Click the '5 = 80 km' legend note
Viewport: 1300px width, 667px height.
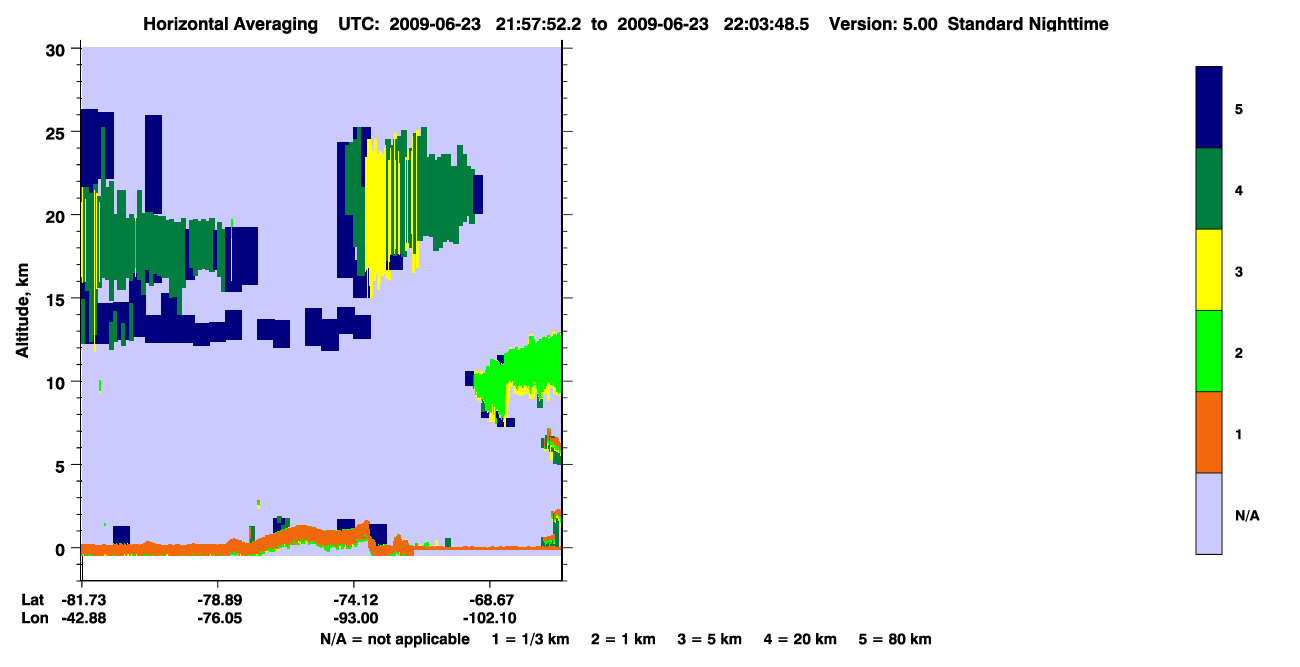pos(895,639)
